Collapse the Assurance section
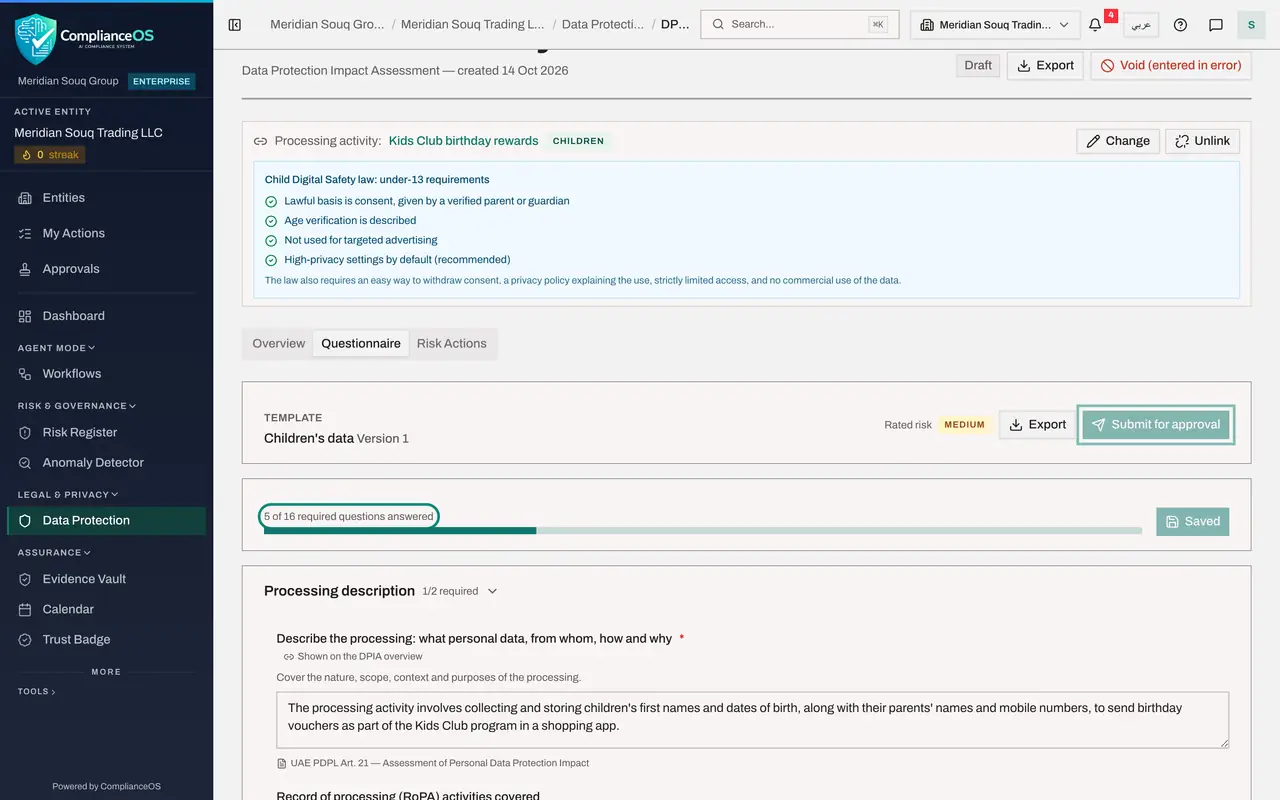The width and height of the screenshot is (1280, 800). tap(54, 552)
